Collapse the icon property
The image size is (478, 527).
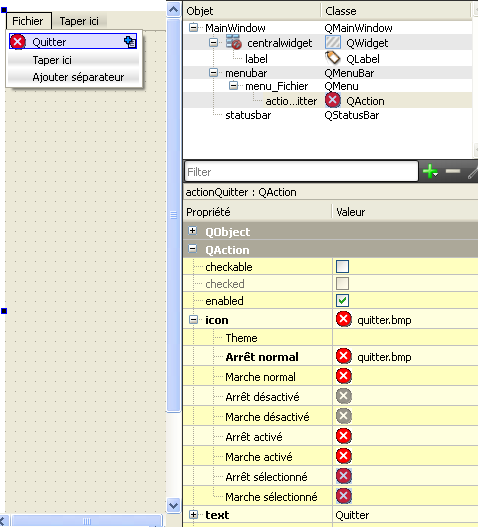(x=193, y=319)
